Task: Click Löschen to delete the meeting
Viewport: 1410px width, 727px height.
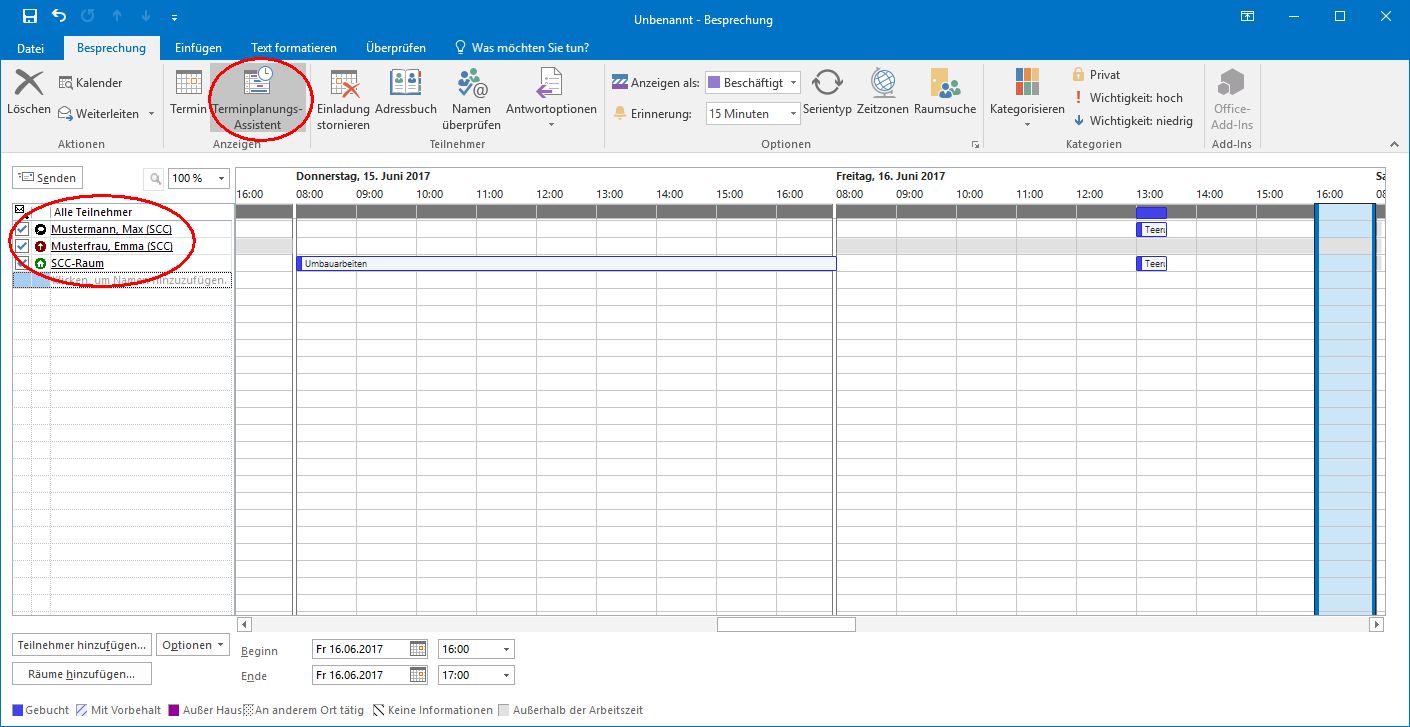Action: coord(28,93)
